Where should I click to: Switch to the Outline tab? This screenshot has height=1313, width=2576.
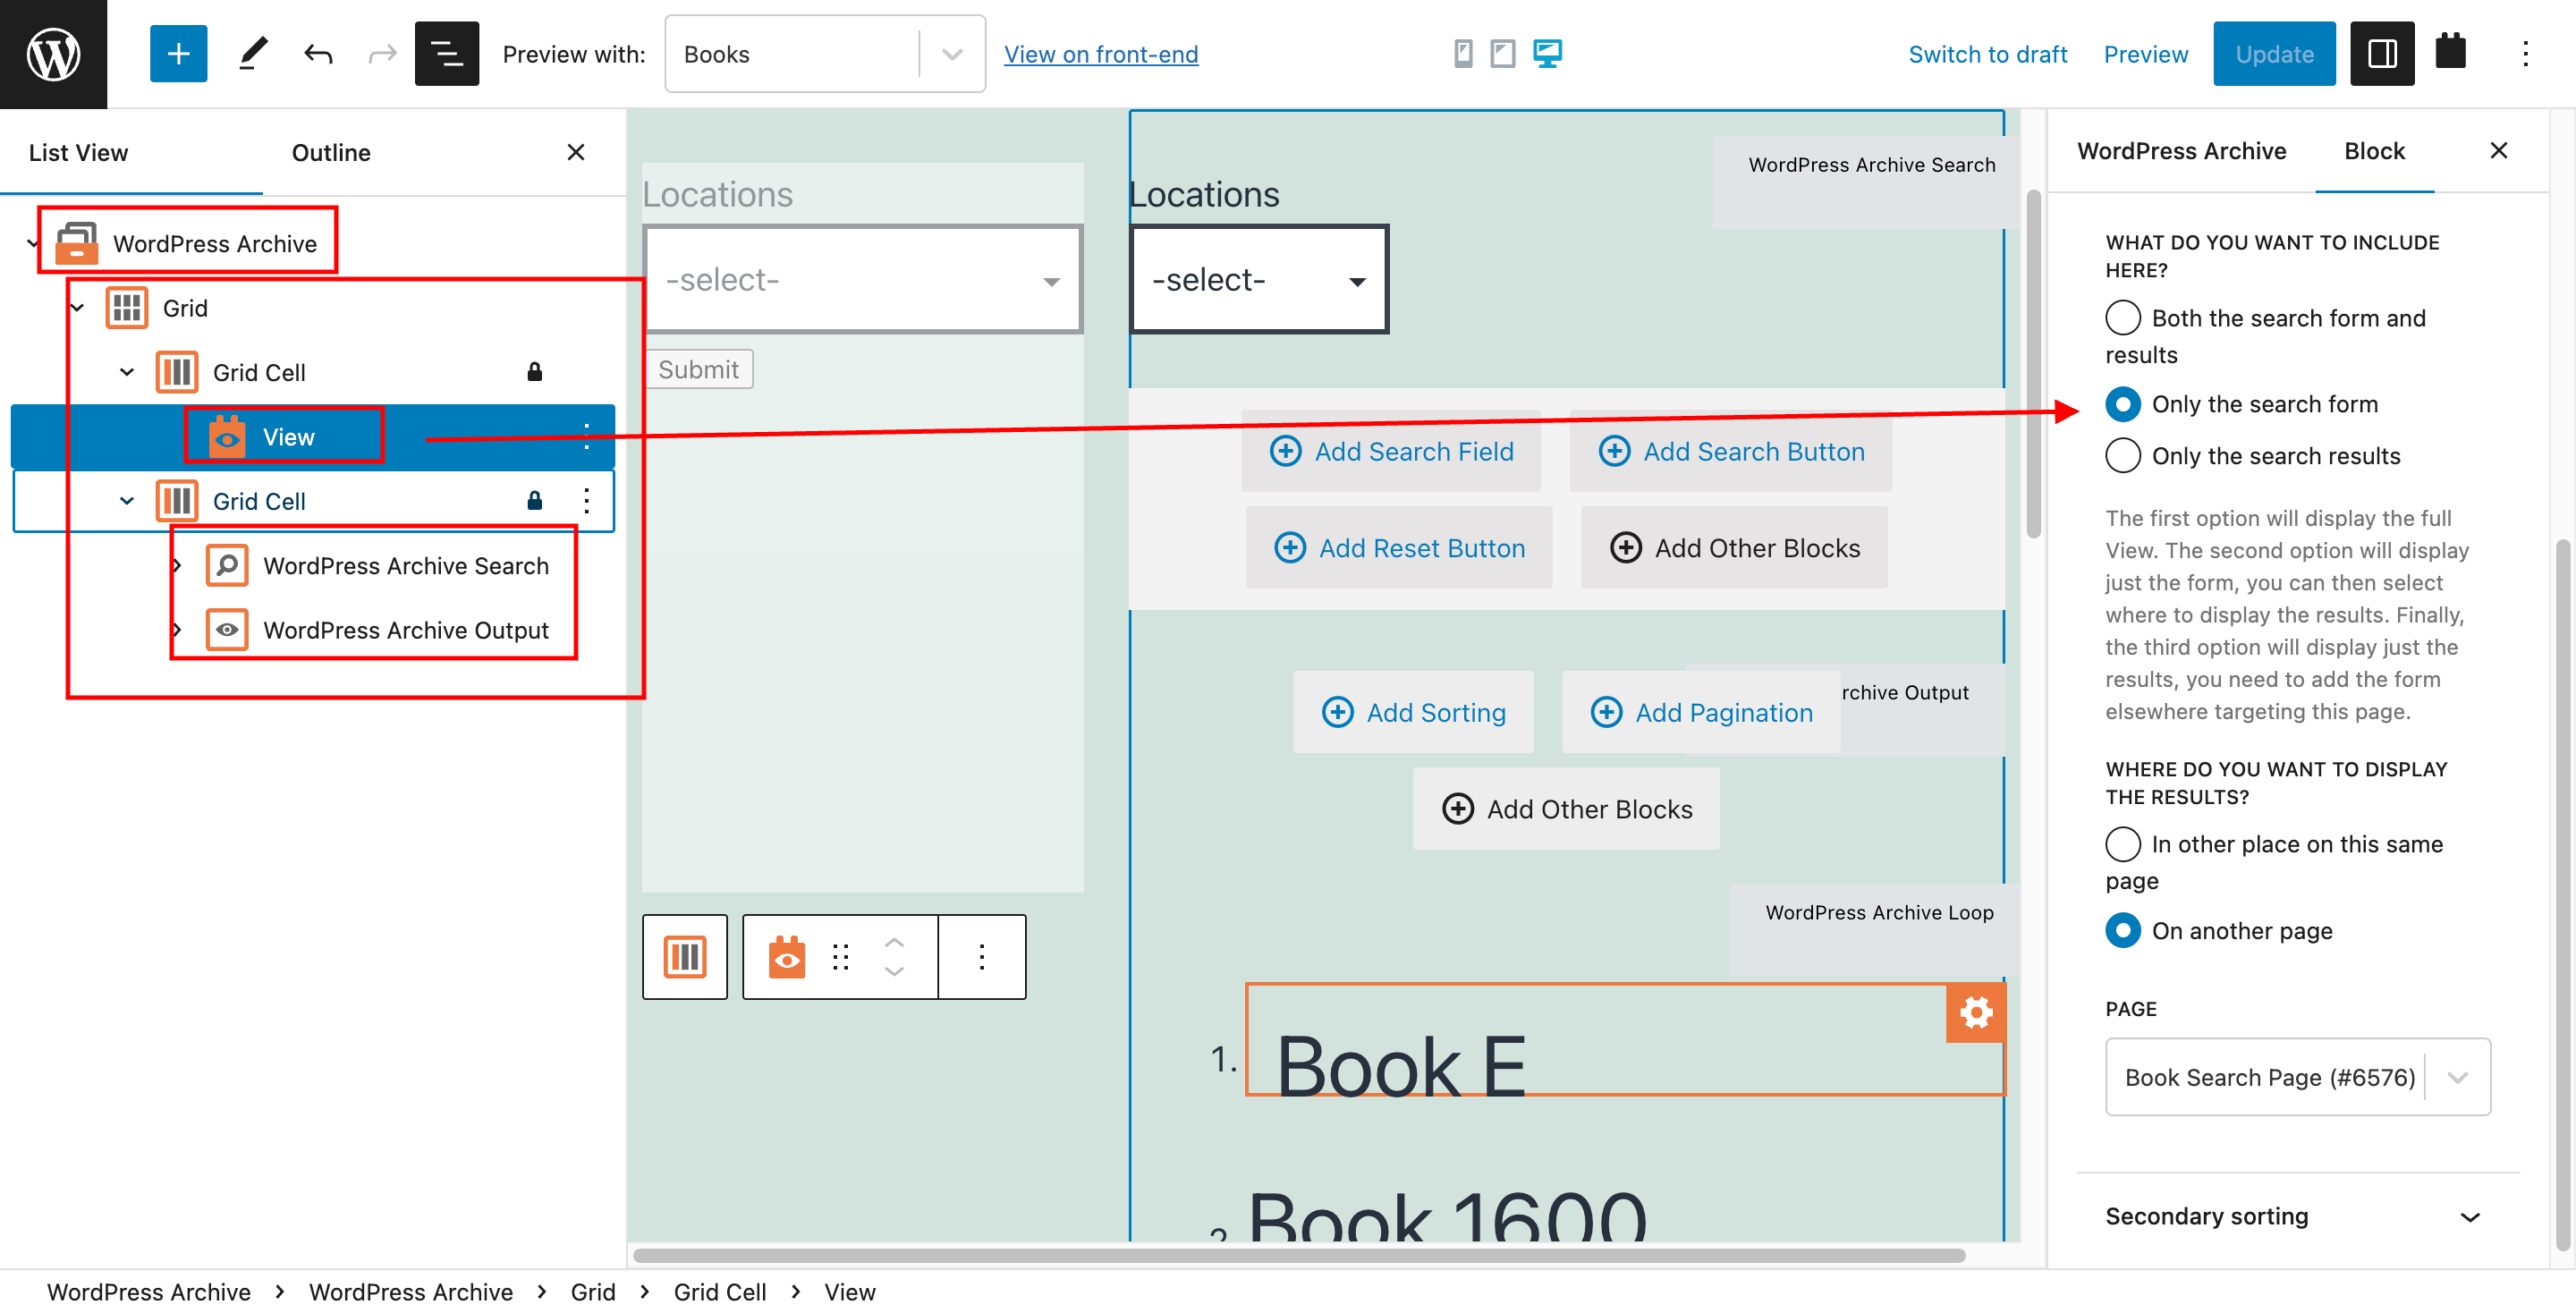[x=331, y=153]
